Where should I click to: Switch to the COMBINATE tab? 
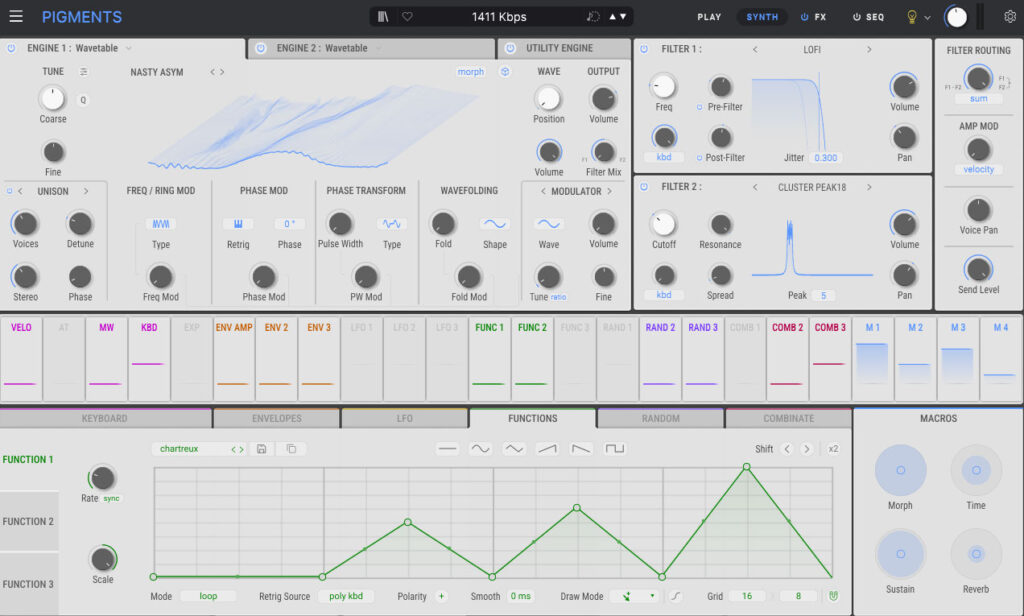point(788,418)
